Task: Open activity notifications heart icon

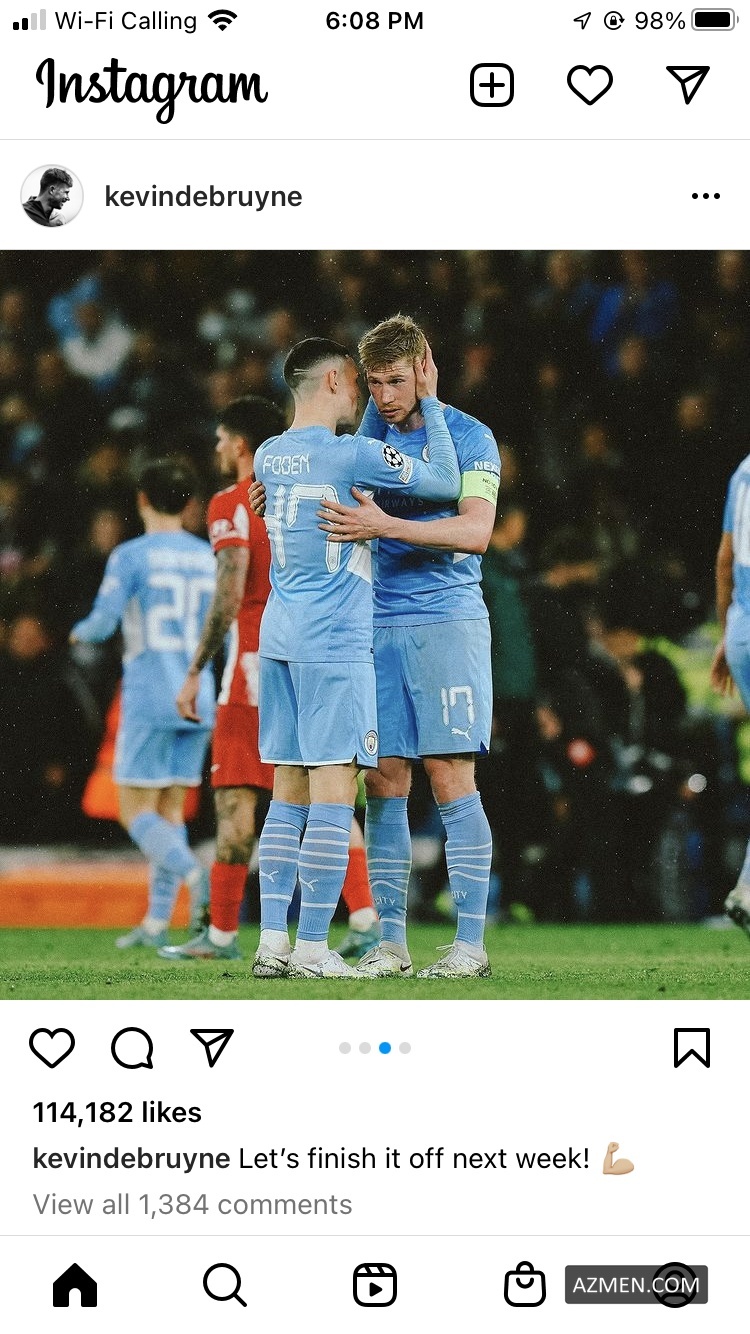Action: [x=590, y=85]
